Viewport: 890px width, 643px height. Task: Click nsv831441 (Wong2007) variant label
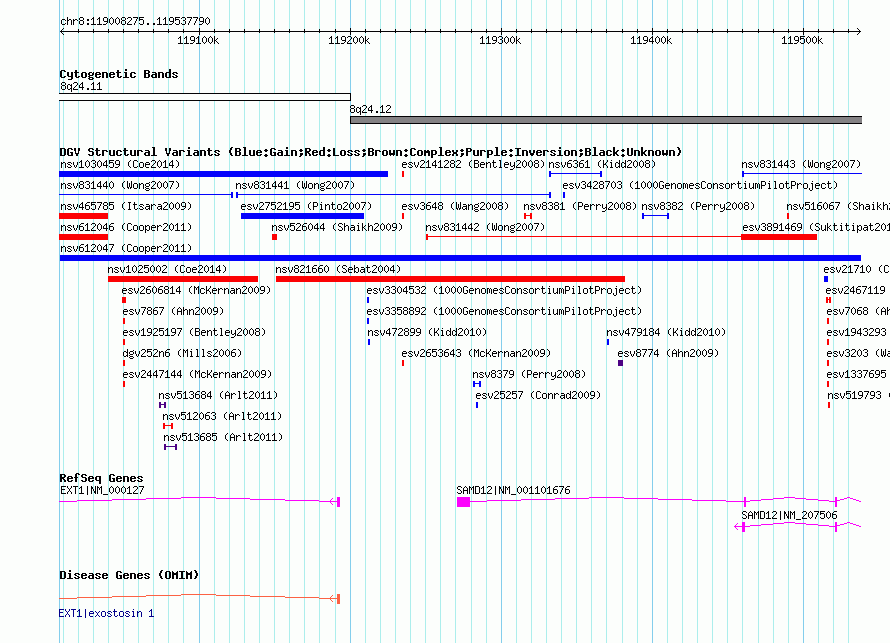click(x=295, y=185)
